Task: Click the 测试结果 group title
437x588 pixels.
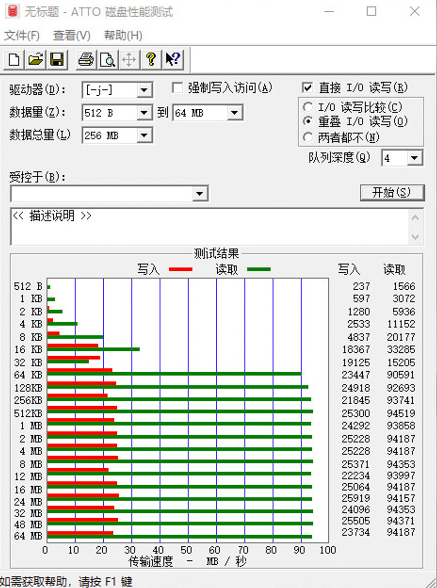Action: (216, 254)
